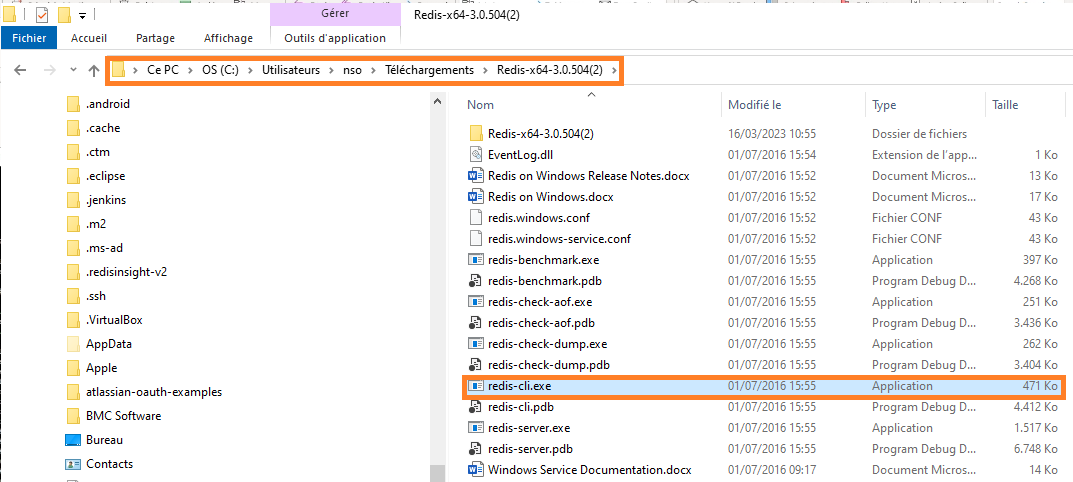Switch to the Affichage ribbon tab
Screen dimensions: 1073x482
(x=228, y=38)
